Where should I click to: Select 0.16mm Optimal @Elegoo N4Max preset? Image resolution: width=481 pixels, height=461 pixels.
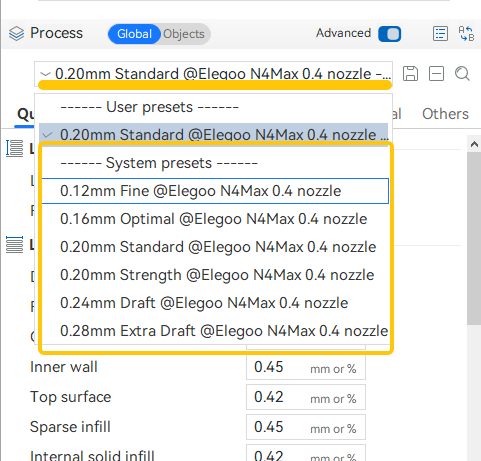pos(215,219)
